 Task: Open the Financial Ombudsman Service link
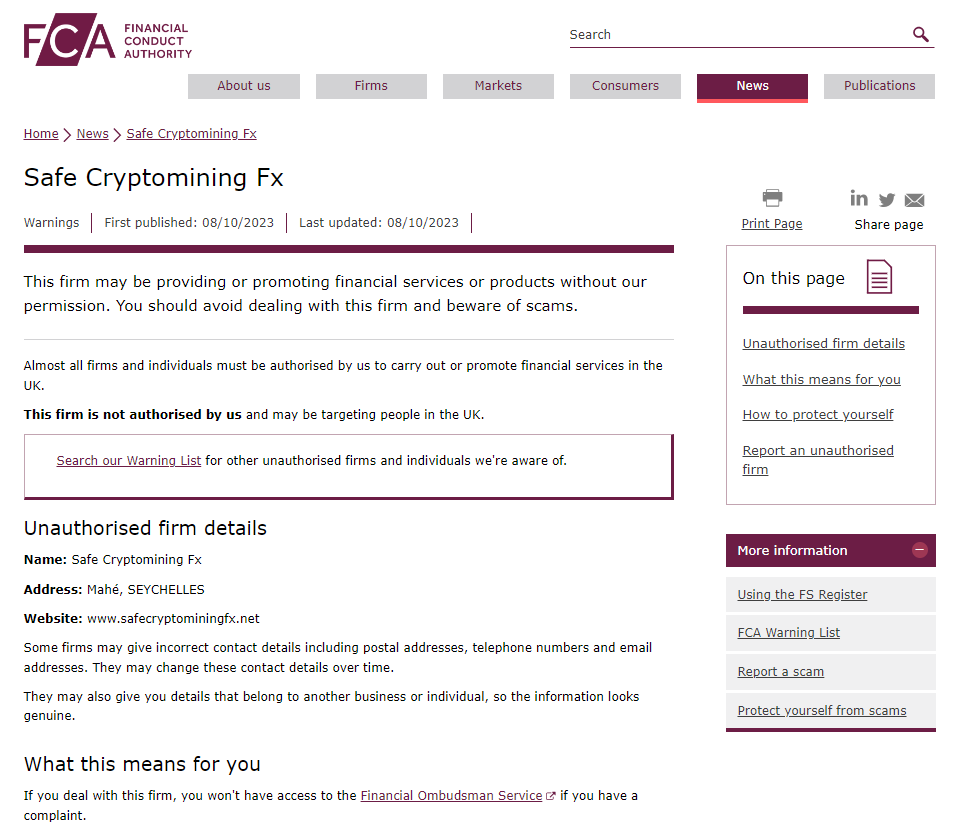click(451, 796)
